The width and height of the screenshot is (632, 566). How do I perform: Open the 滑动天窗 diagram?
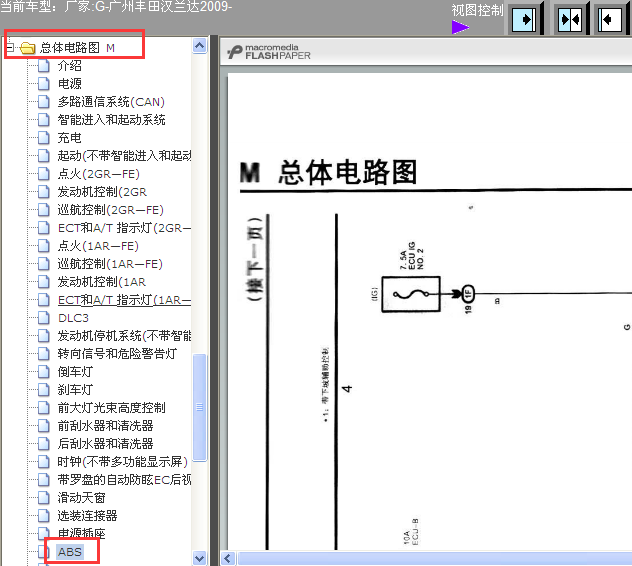coord(81,498)
